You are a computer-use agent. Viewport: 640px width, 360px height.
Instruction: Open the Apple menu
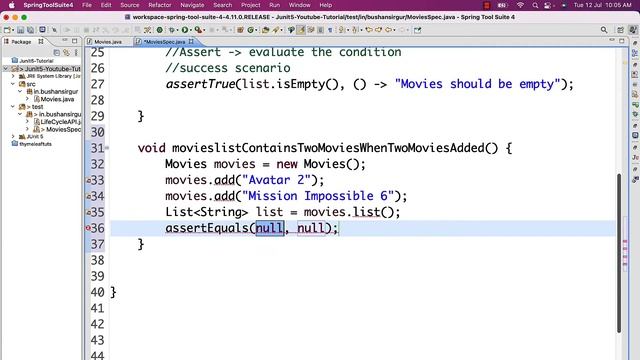pyautogui.click(x=11, y=5)
